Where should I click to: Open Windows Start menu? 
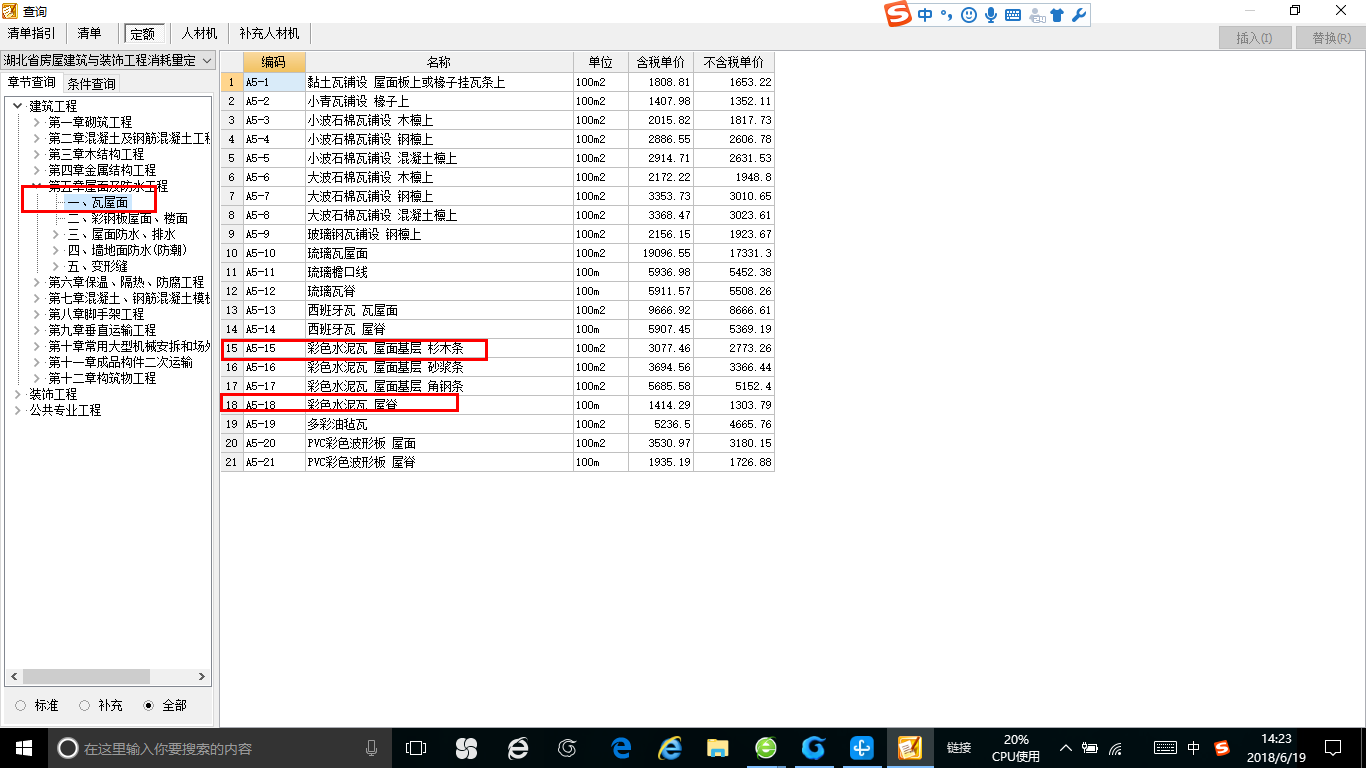tap(24, 747)
